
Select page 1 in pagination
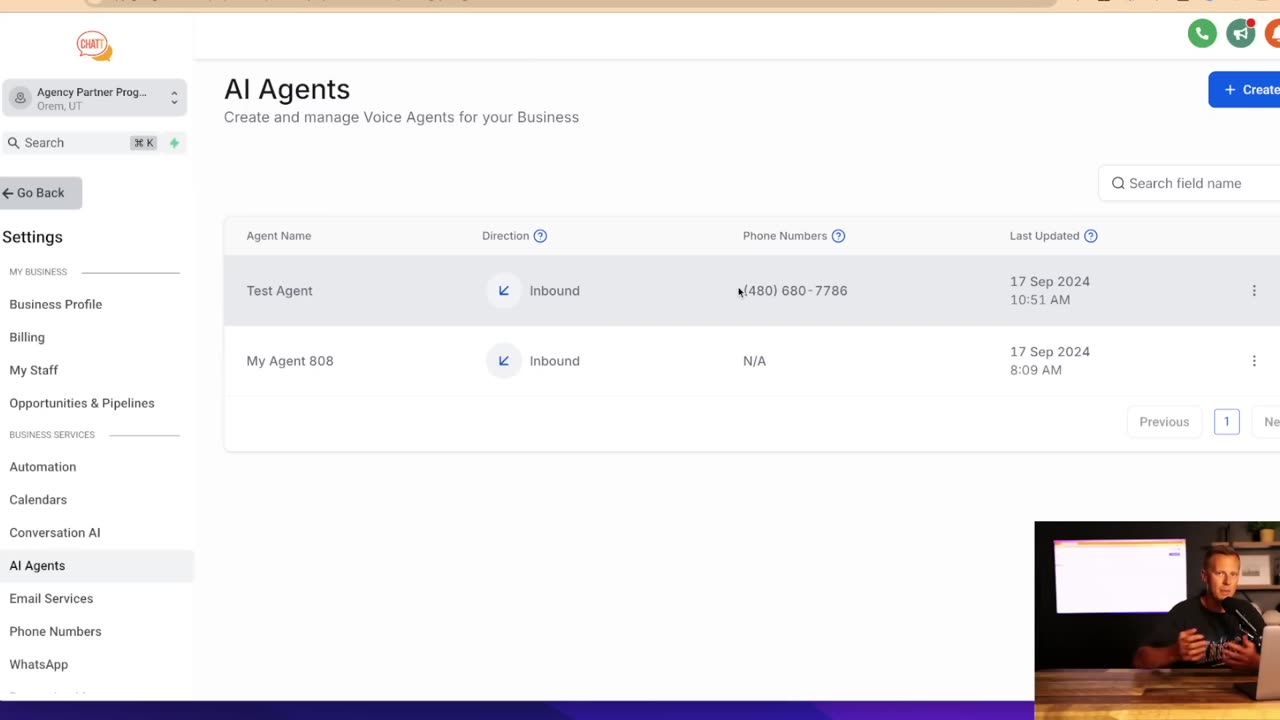(1226, 422)
